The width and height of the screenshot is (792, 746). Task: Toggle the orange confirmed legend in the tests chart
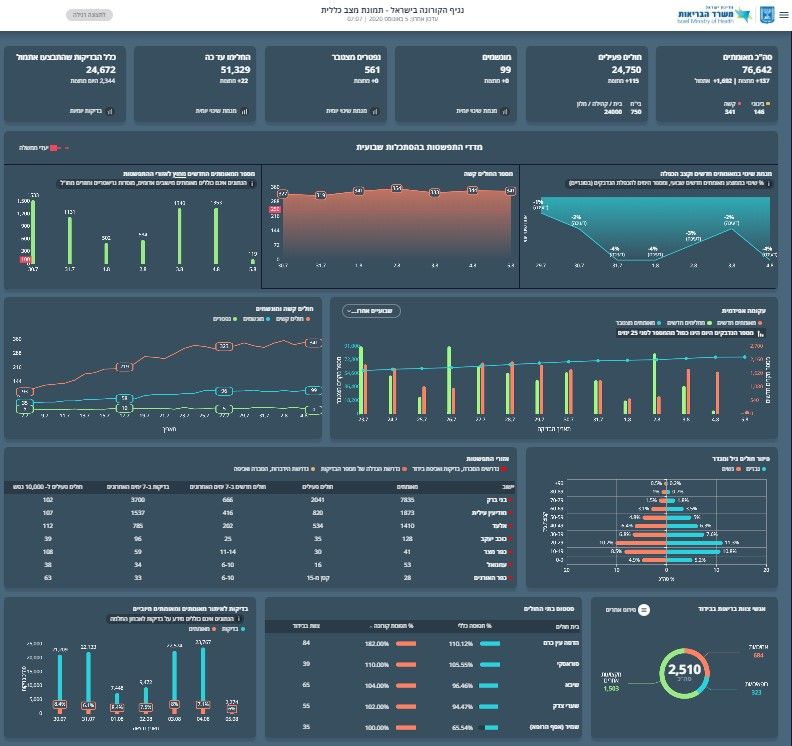pos(202,629)
